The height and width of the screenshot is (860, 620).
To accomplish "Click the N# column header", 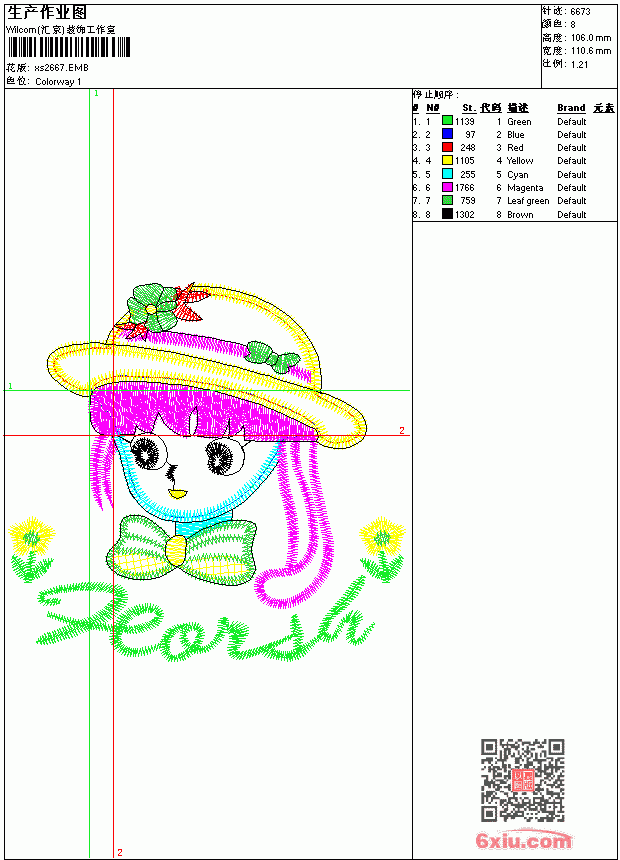I will (432, 108).
